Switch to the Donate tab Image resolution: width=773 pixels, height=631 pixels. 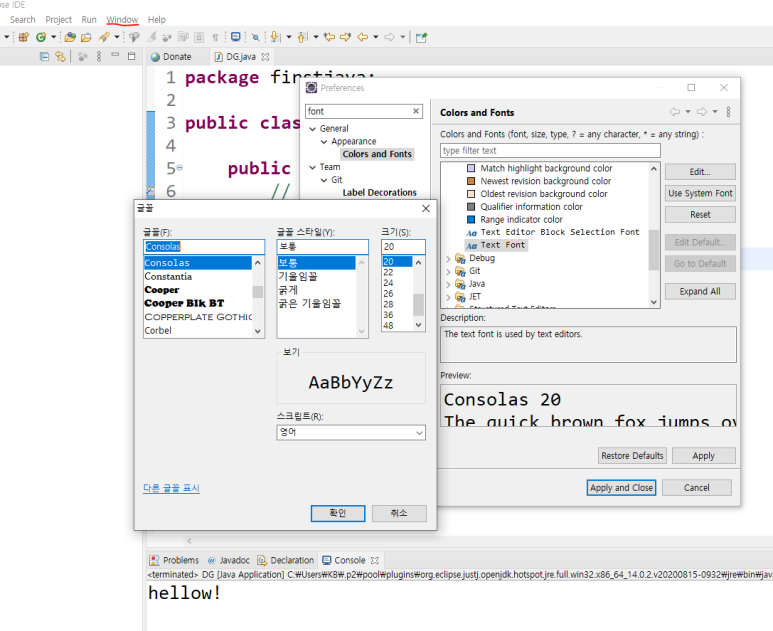click(176, 57)
